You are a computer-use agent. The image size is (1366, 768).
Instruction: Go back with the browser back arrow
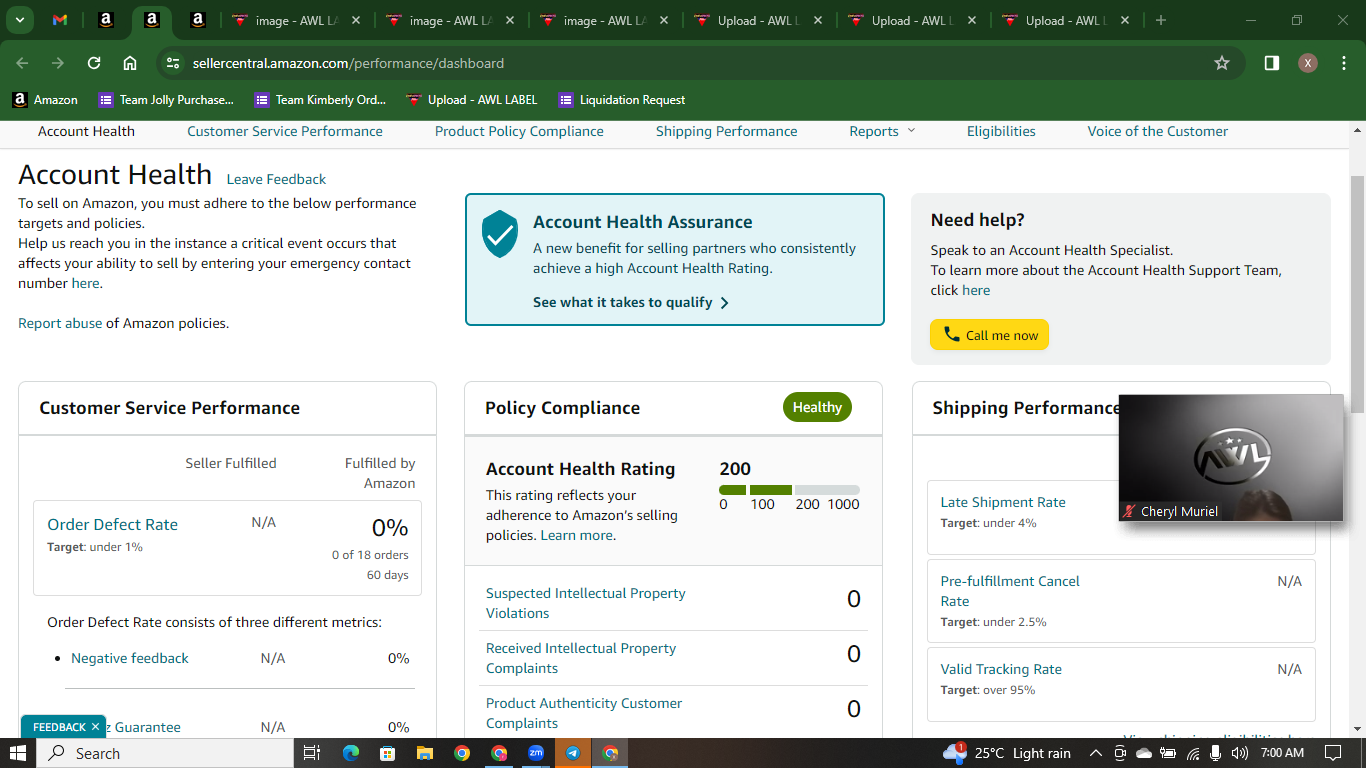22,63
